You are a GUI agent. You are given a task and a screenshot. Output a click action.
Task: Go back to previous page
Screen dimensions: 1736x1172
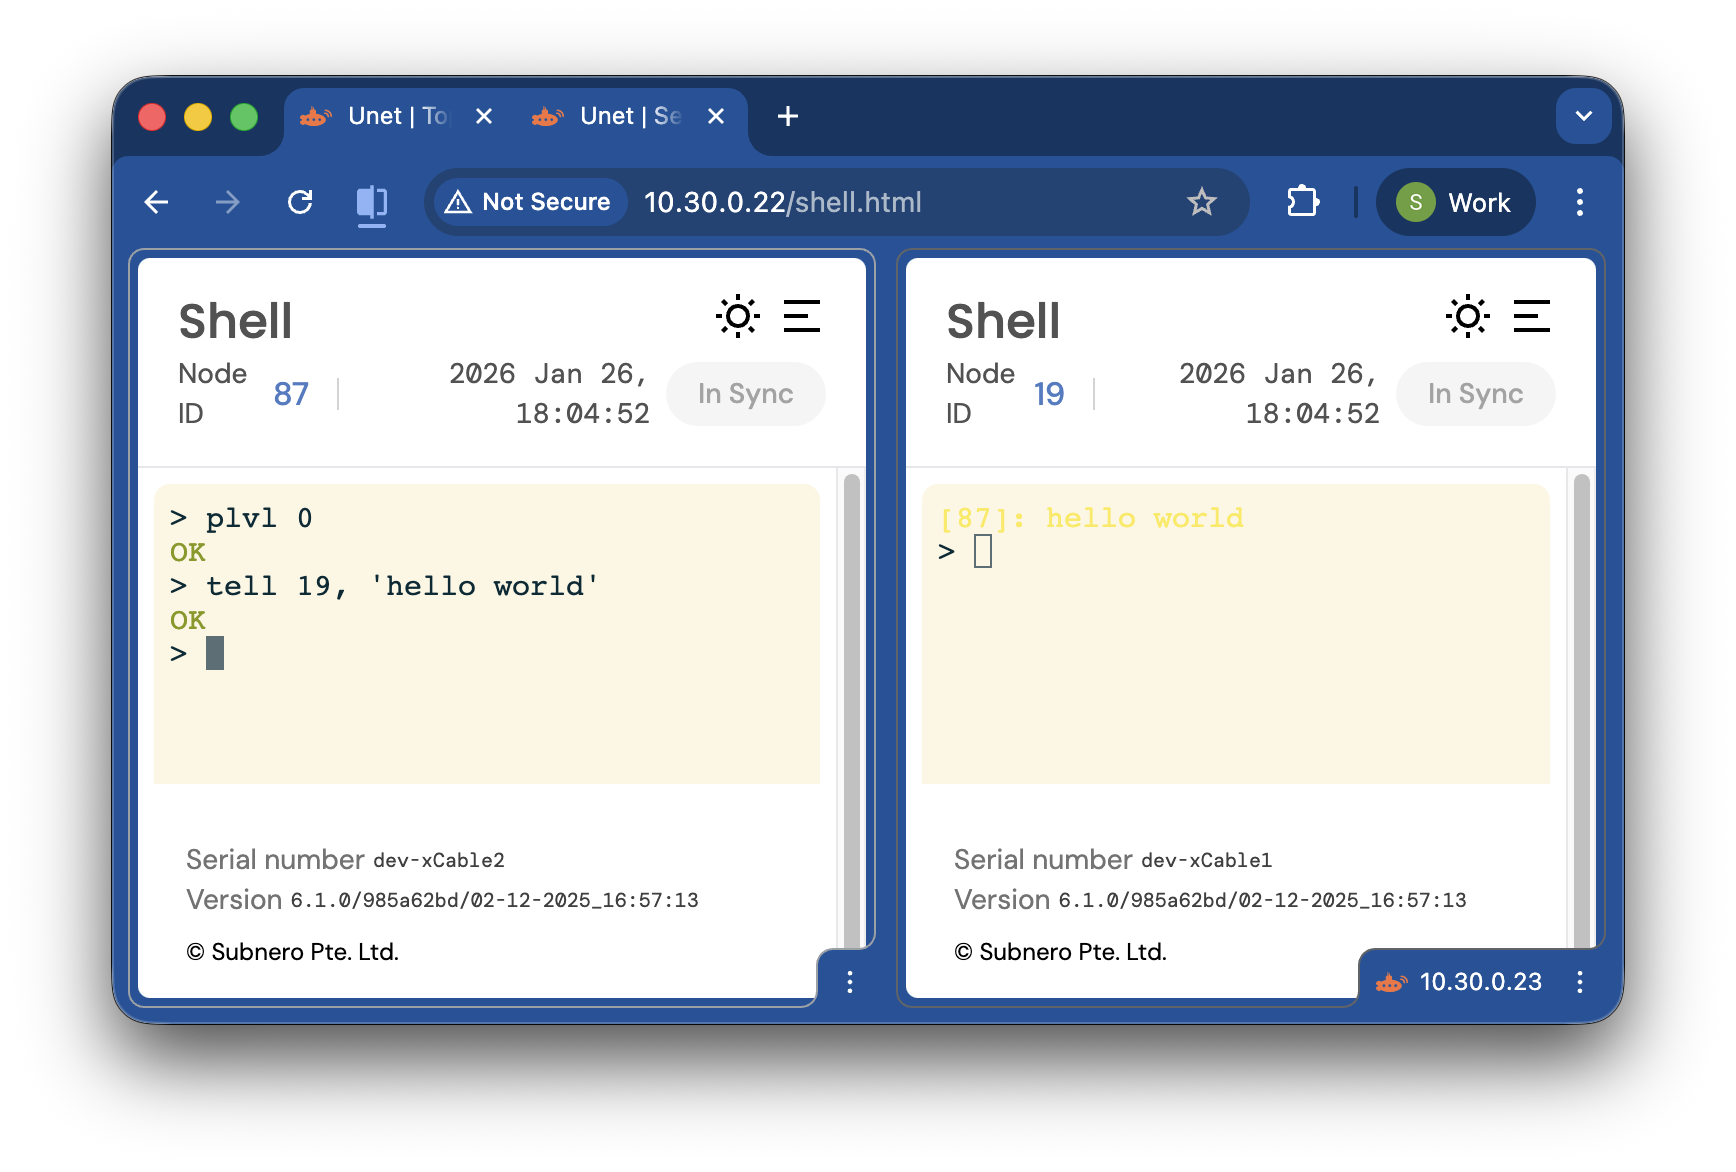[x=157, y=203]
